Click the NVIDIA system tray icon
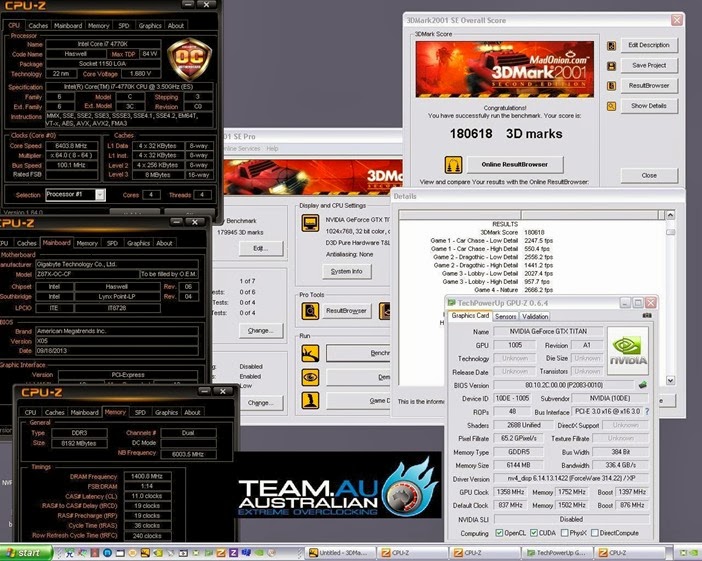Image resolution: width=702 pixels, height=561 pixels. click(x=694, y=553)
